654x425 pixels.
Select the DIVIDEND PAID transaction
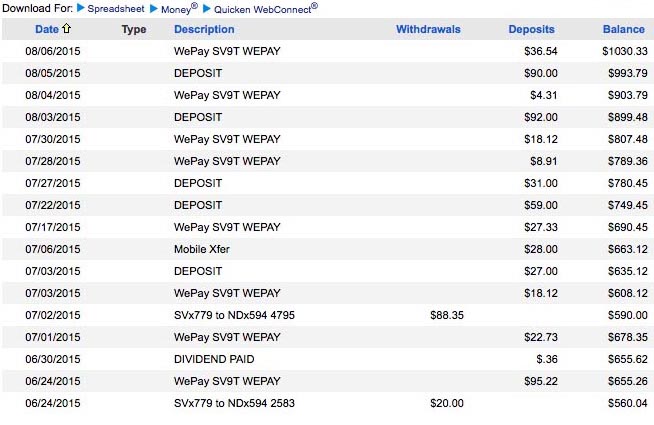point(327,360)
